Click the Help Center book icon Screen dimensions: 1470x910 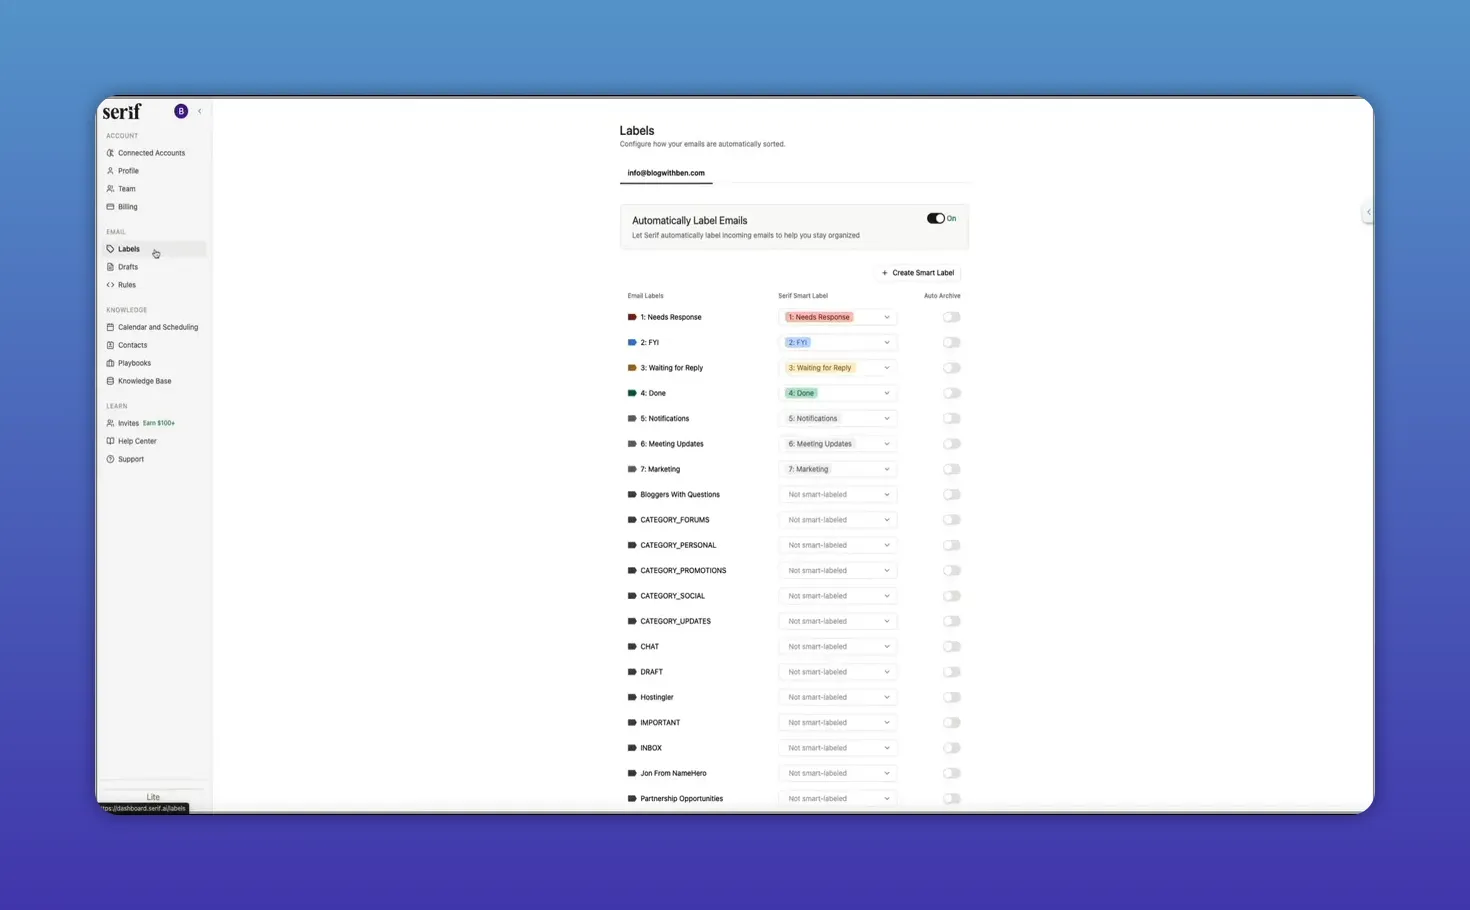110,441
